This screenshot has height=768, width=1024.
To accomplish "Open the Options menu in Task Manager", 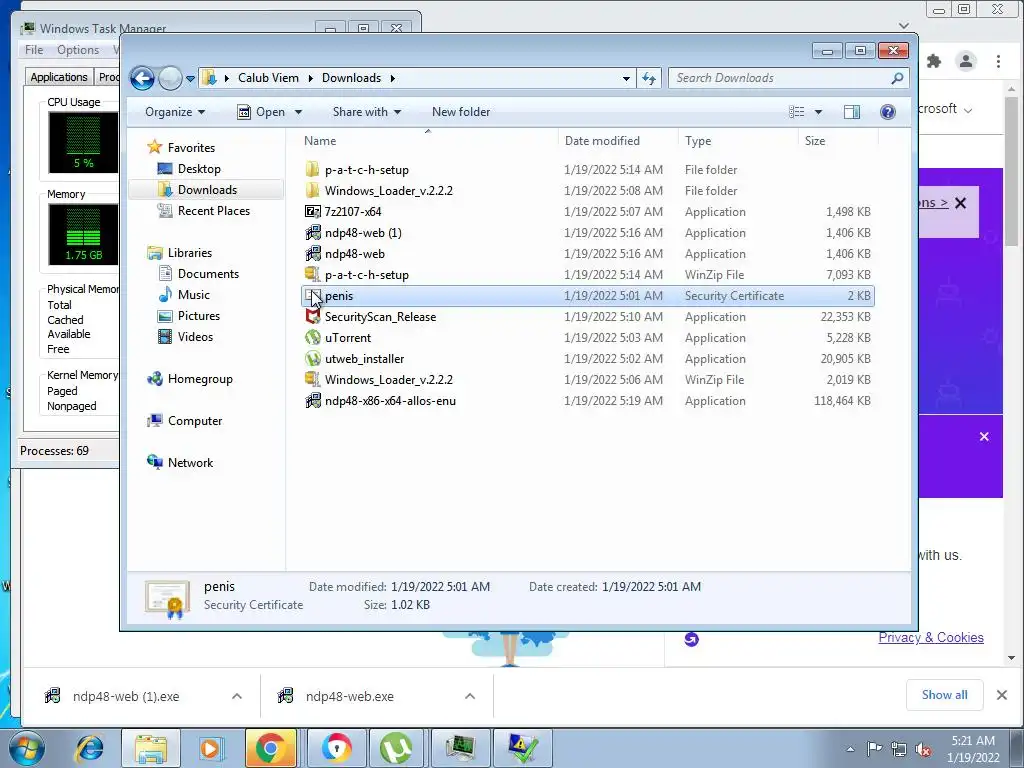I will 78,50.
